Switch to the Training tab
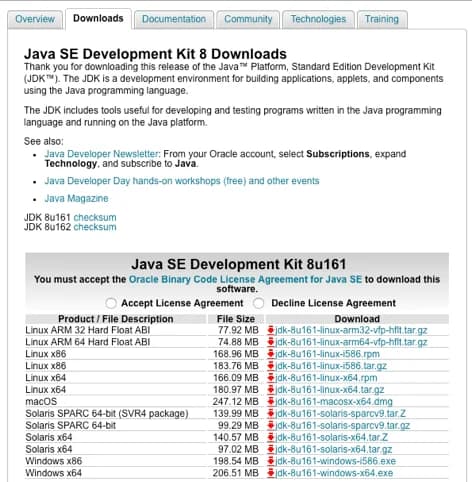This screenshot has height=482, width=472. click(x=382, y=19)
